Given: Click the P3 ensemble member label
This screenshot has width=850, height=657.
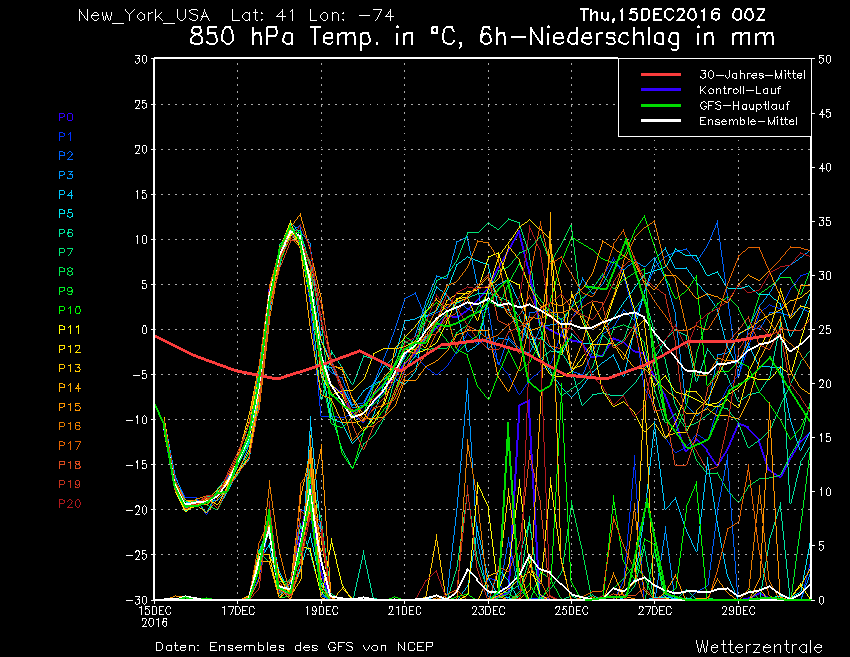Looking at the screenshot, I should coord(66,175).
